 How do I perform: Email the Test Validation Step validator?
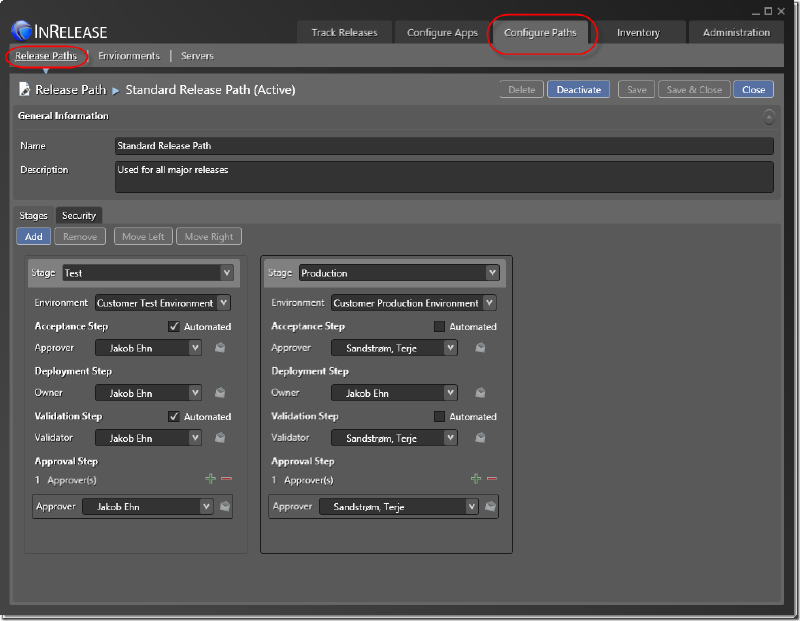[220, 437]
